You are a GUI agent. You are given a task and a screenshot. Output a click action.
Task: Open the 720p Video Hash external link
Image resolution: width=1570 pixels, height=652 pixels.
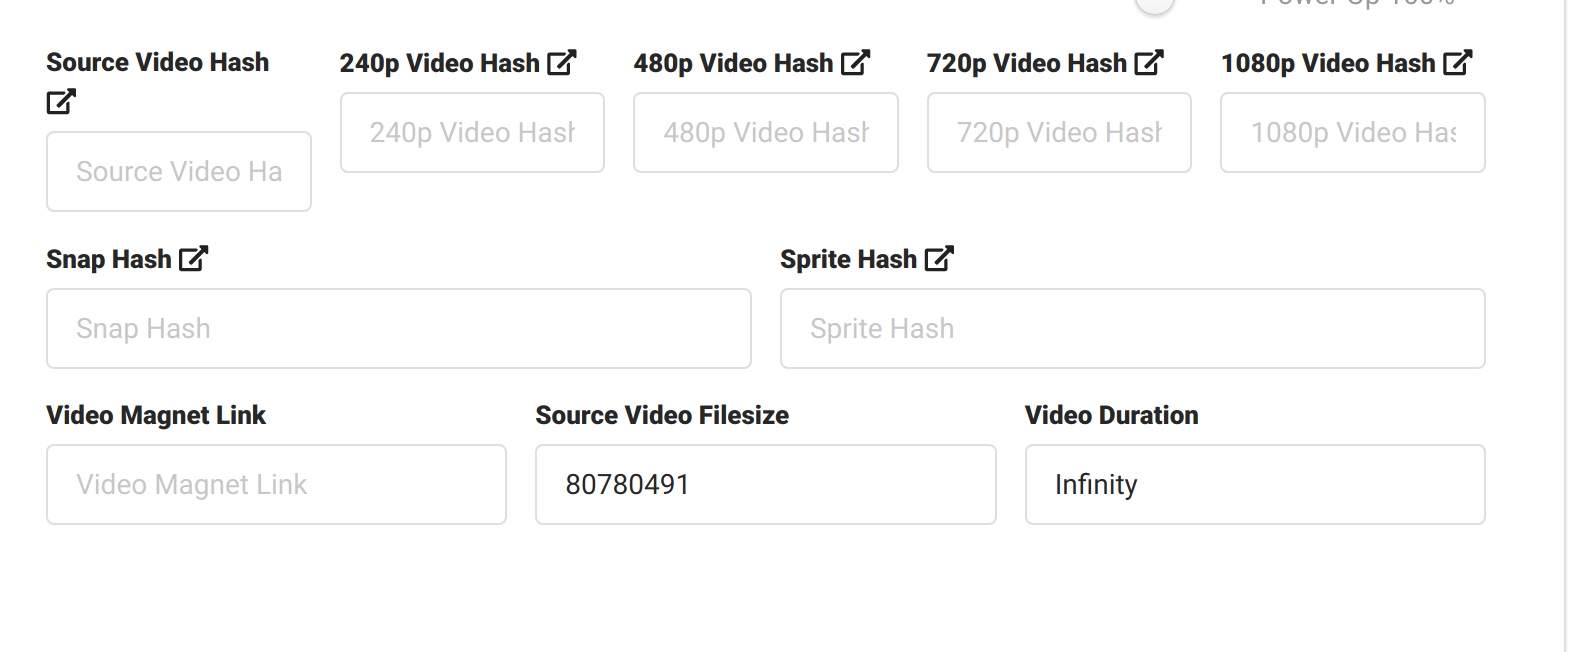pyautogui.click(x=1149, y=62)
